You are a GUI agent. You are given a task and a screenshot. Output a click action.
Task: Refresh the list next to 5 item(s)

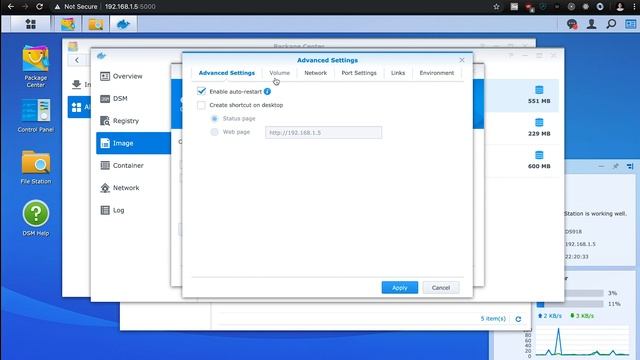[x=518, y=319]
